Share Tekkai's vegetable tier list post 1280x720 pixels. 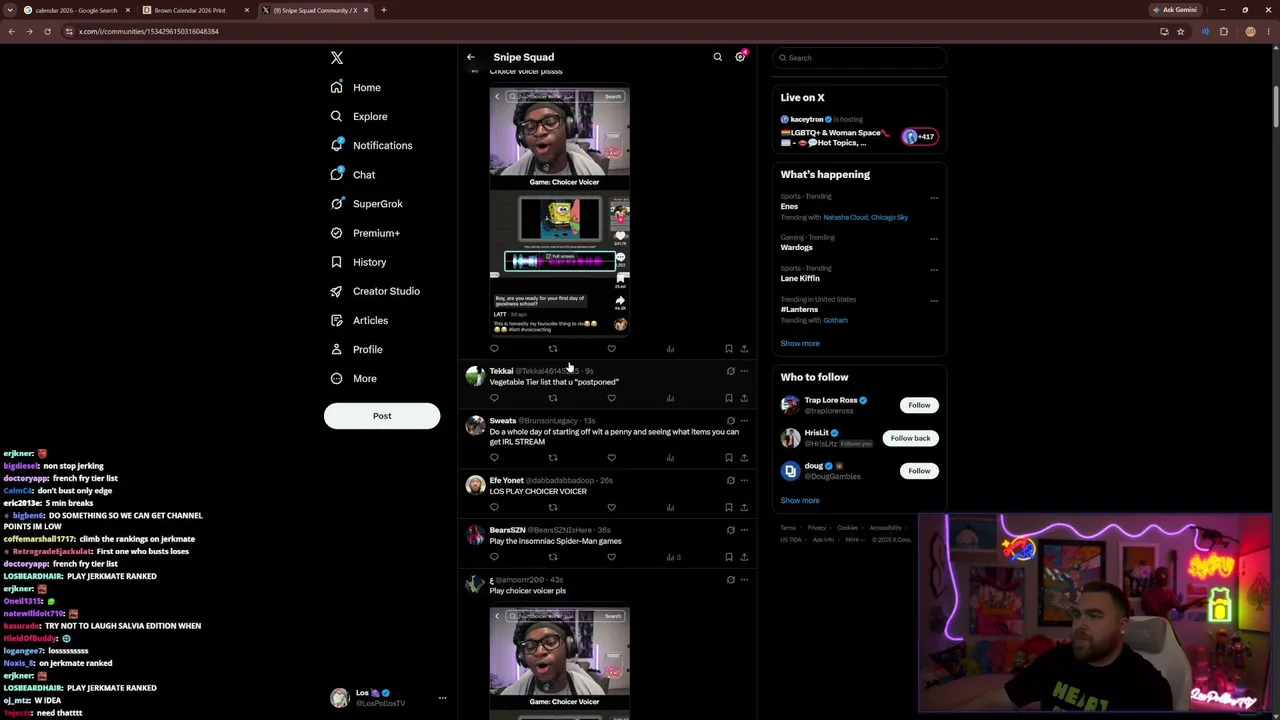point(744,398)
